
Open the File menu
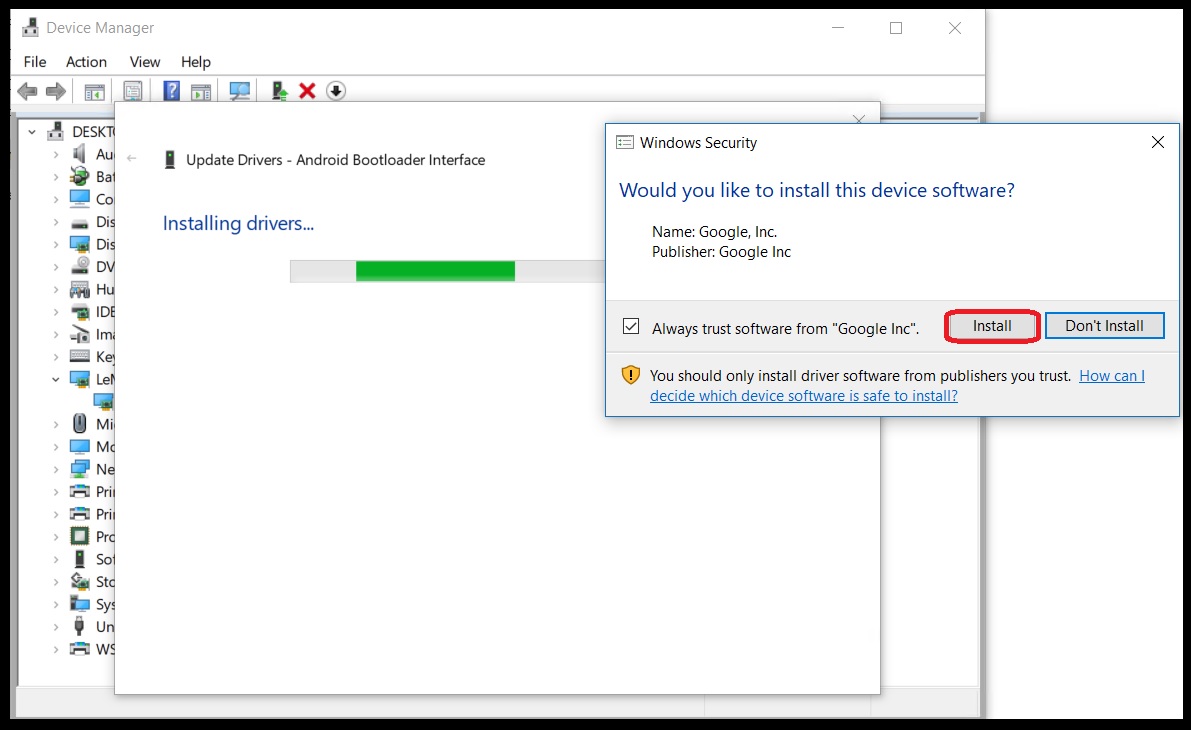[35, 62]
